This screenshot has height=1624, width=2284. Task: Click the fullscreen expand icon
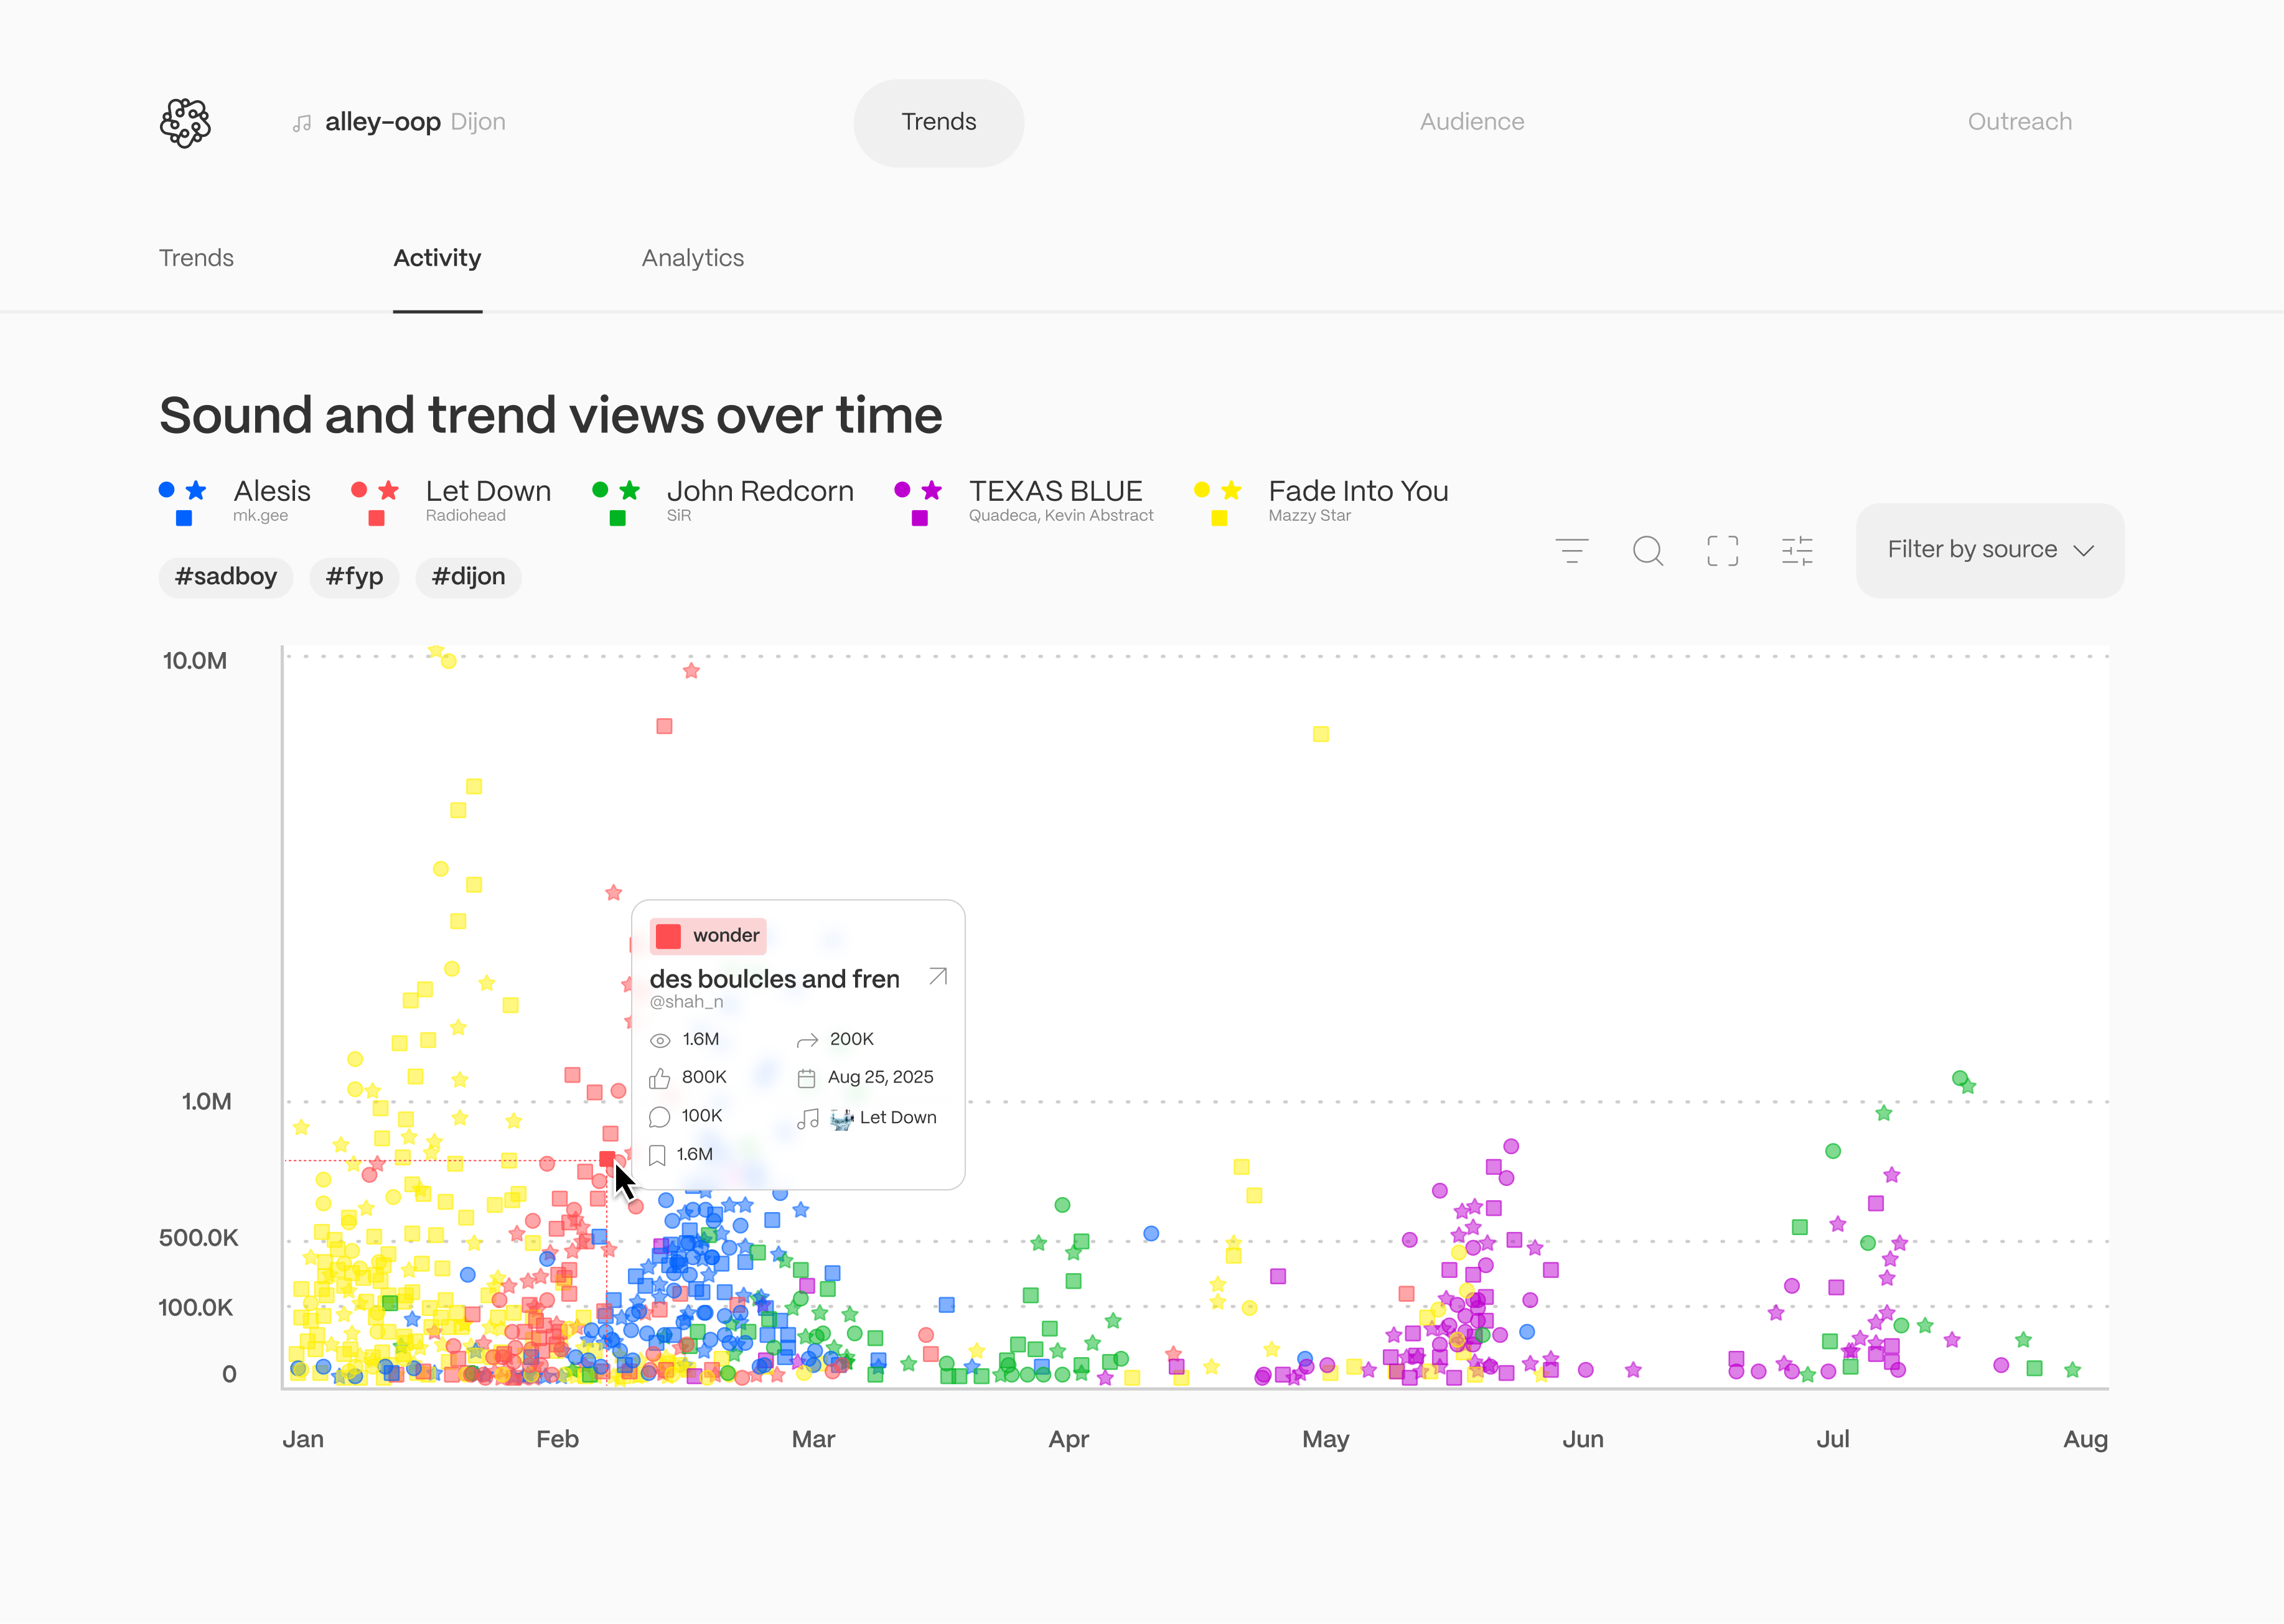tap(1722, 551)
